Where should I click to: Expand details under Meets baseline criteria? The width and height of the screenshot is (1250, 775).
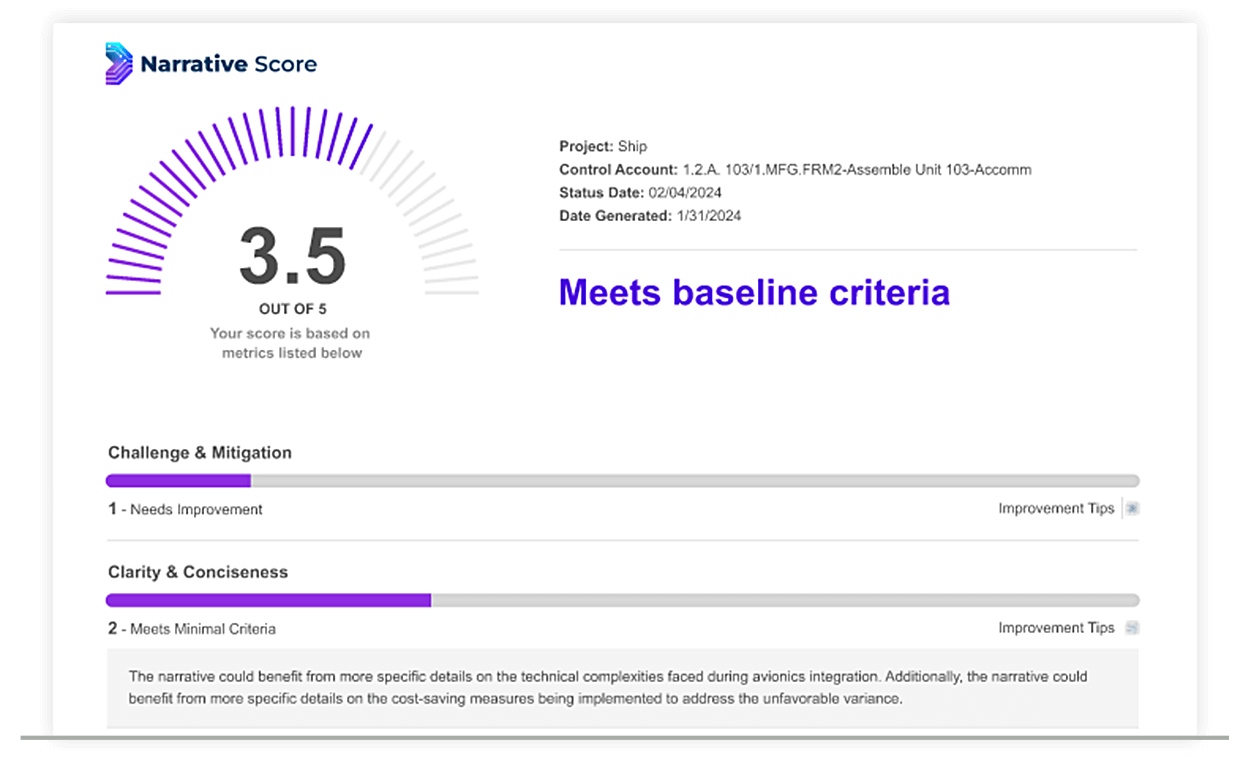754,293
